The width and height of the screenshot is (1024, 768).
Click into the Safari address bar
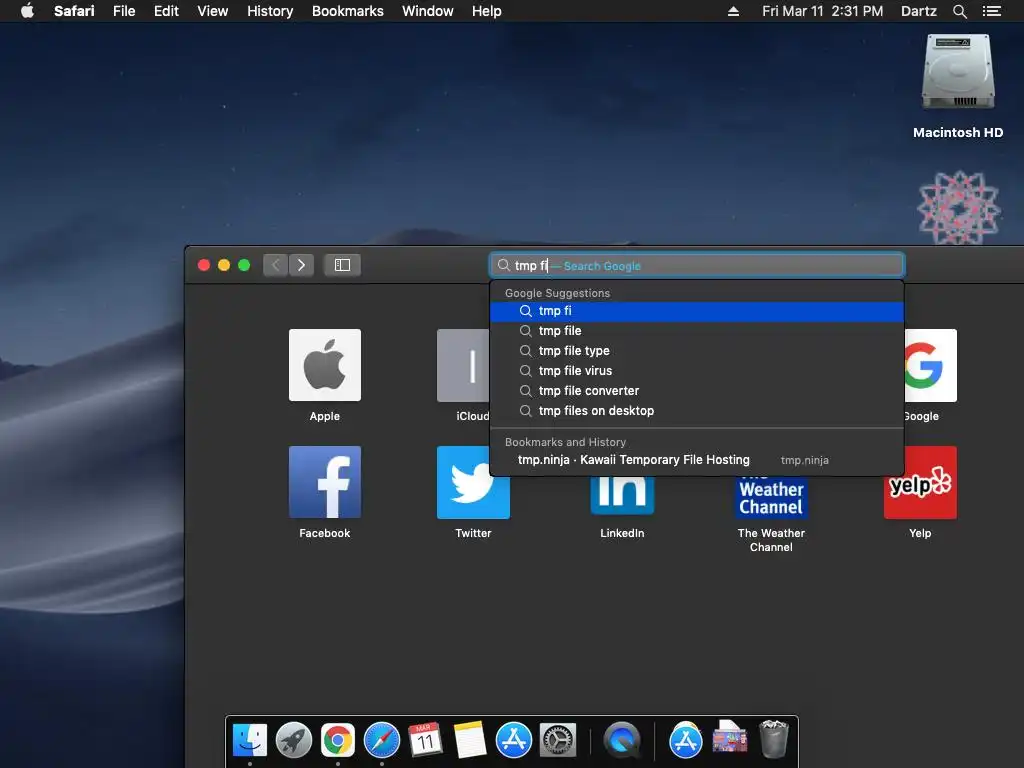click(697, 266)
